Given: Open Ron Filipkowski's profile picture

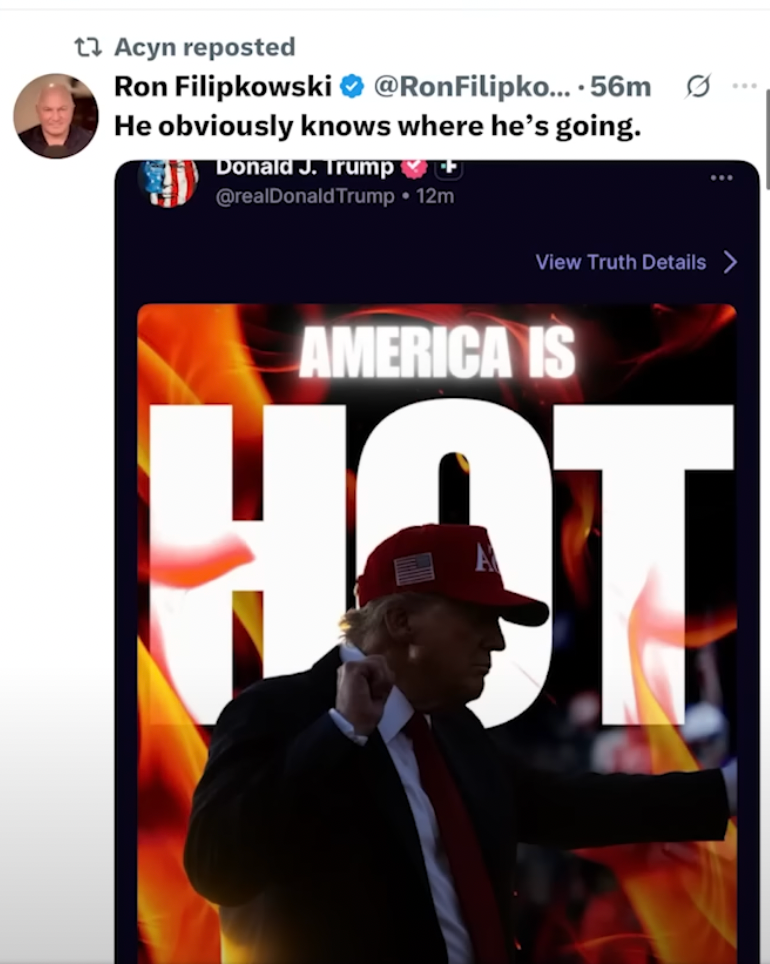Looking at the screenshot, I should point(56,116).
